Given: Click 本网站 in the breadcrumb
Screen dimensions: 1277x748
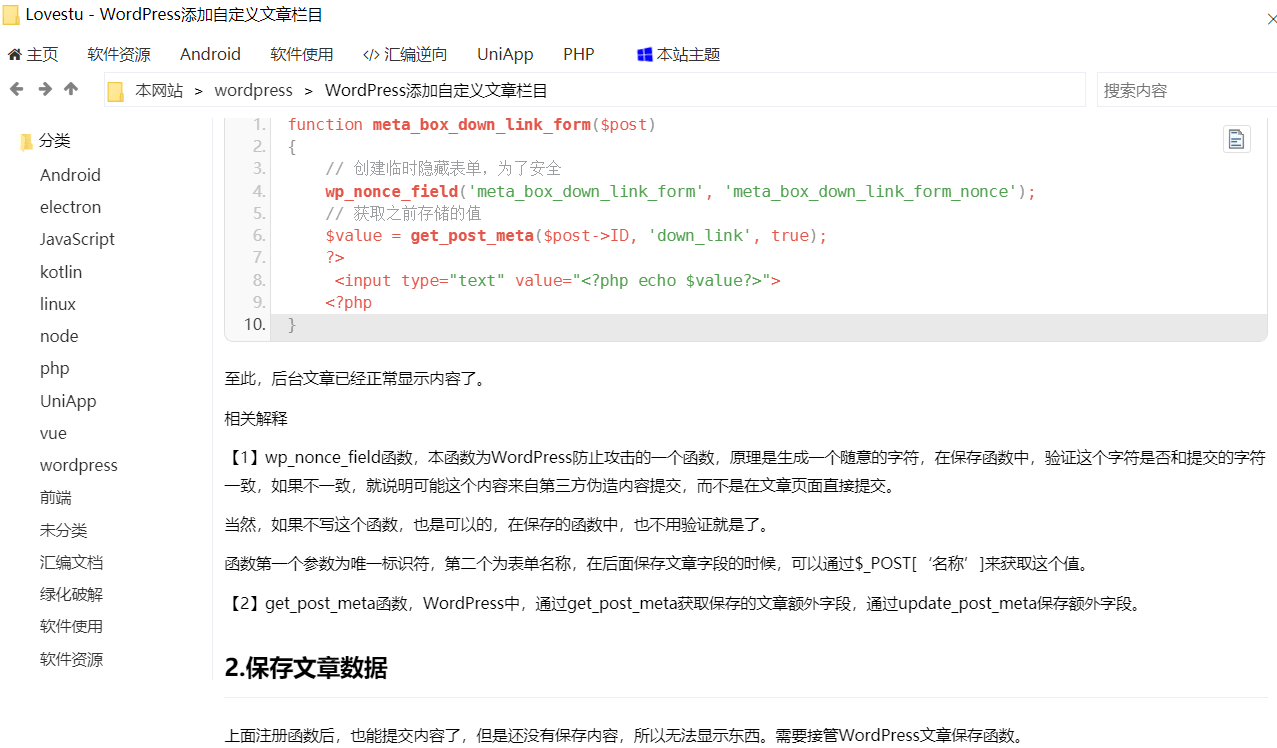Looking at the screenshot, I should 159,90.
